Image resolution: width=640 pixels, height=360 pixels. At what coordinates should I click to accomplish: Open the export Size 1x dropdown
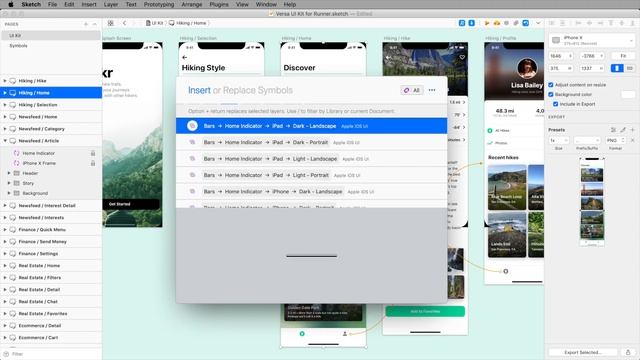(x=558, y=140)
